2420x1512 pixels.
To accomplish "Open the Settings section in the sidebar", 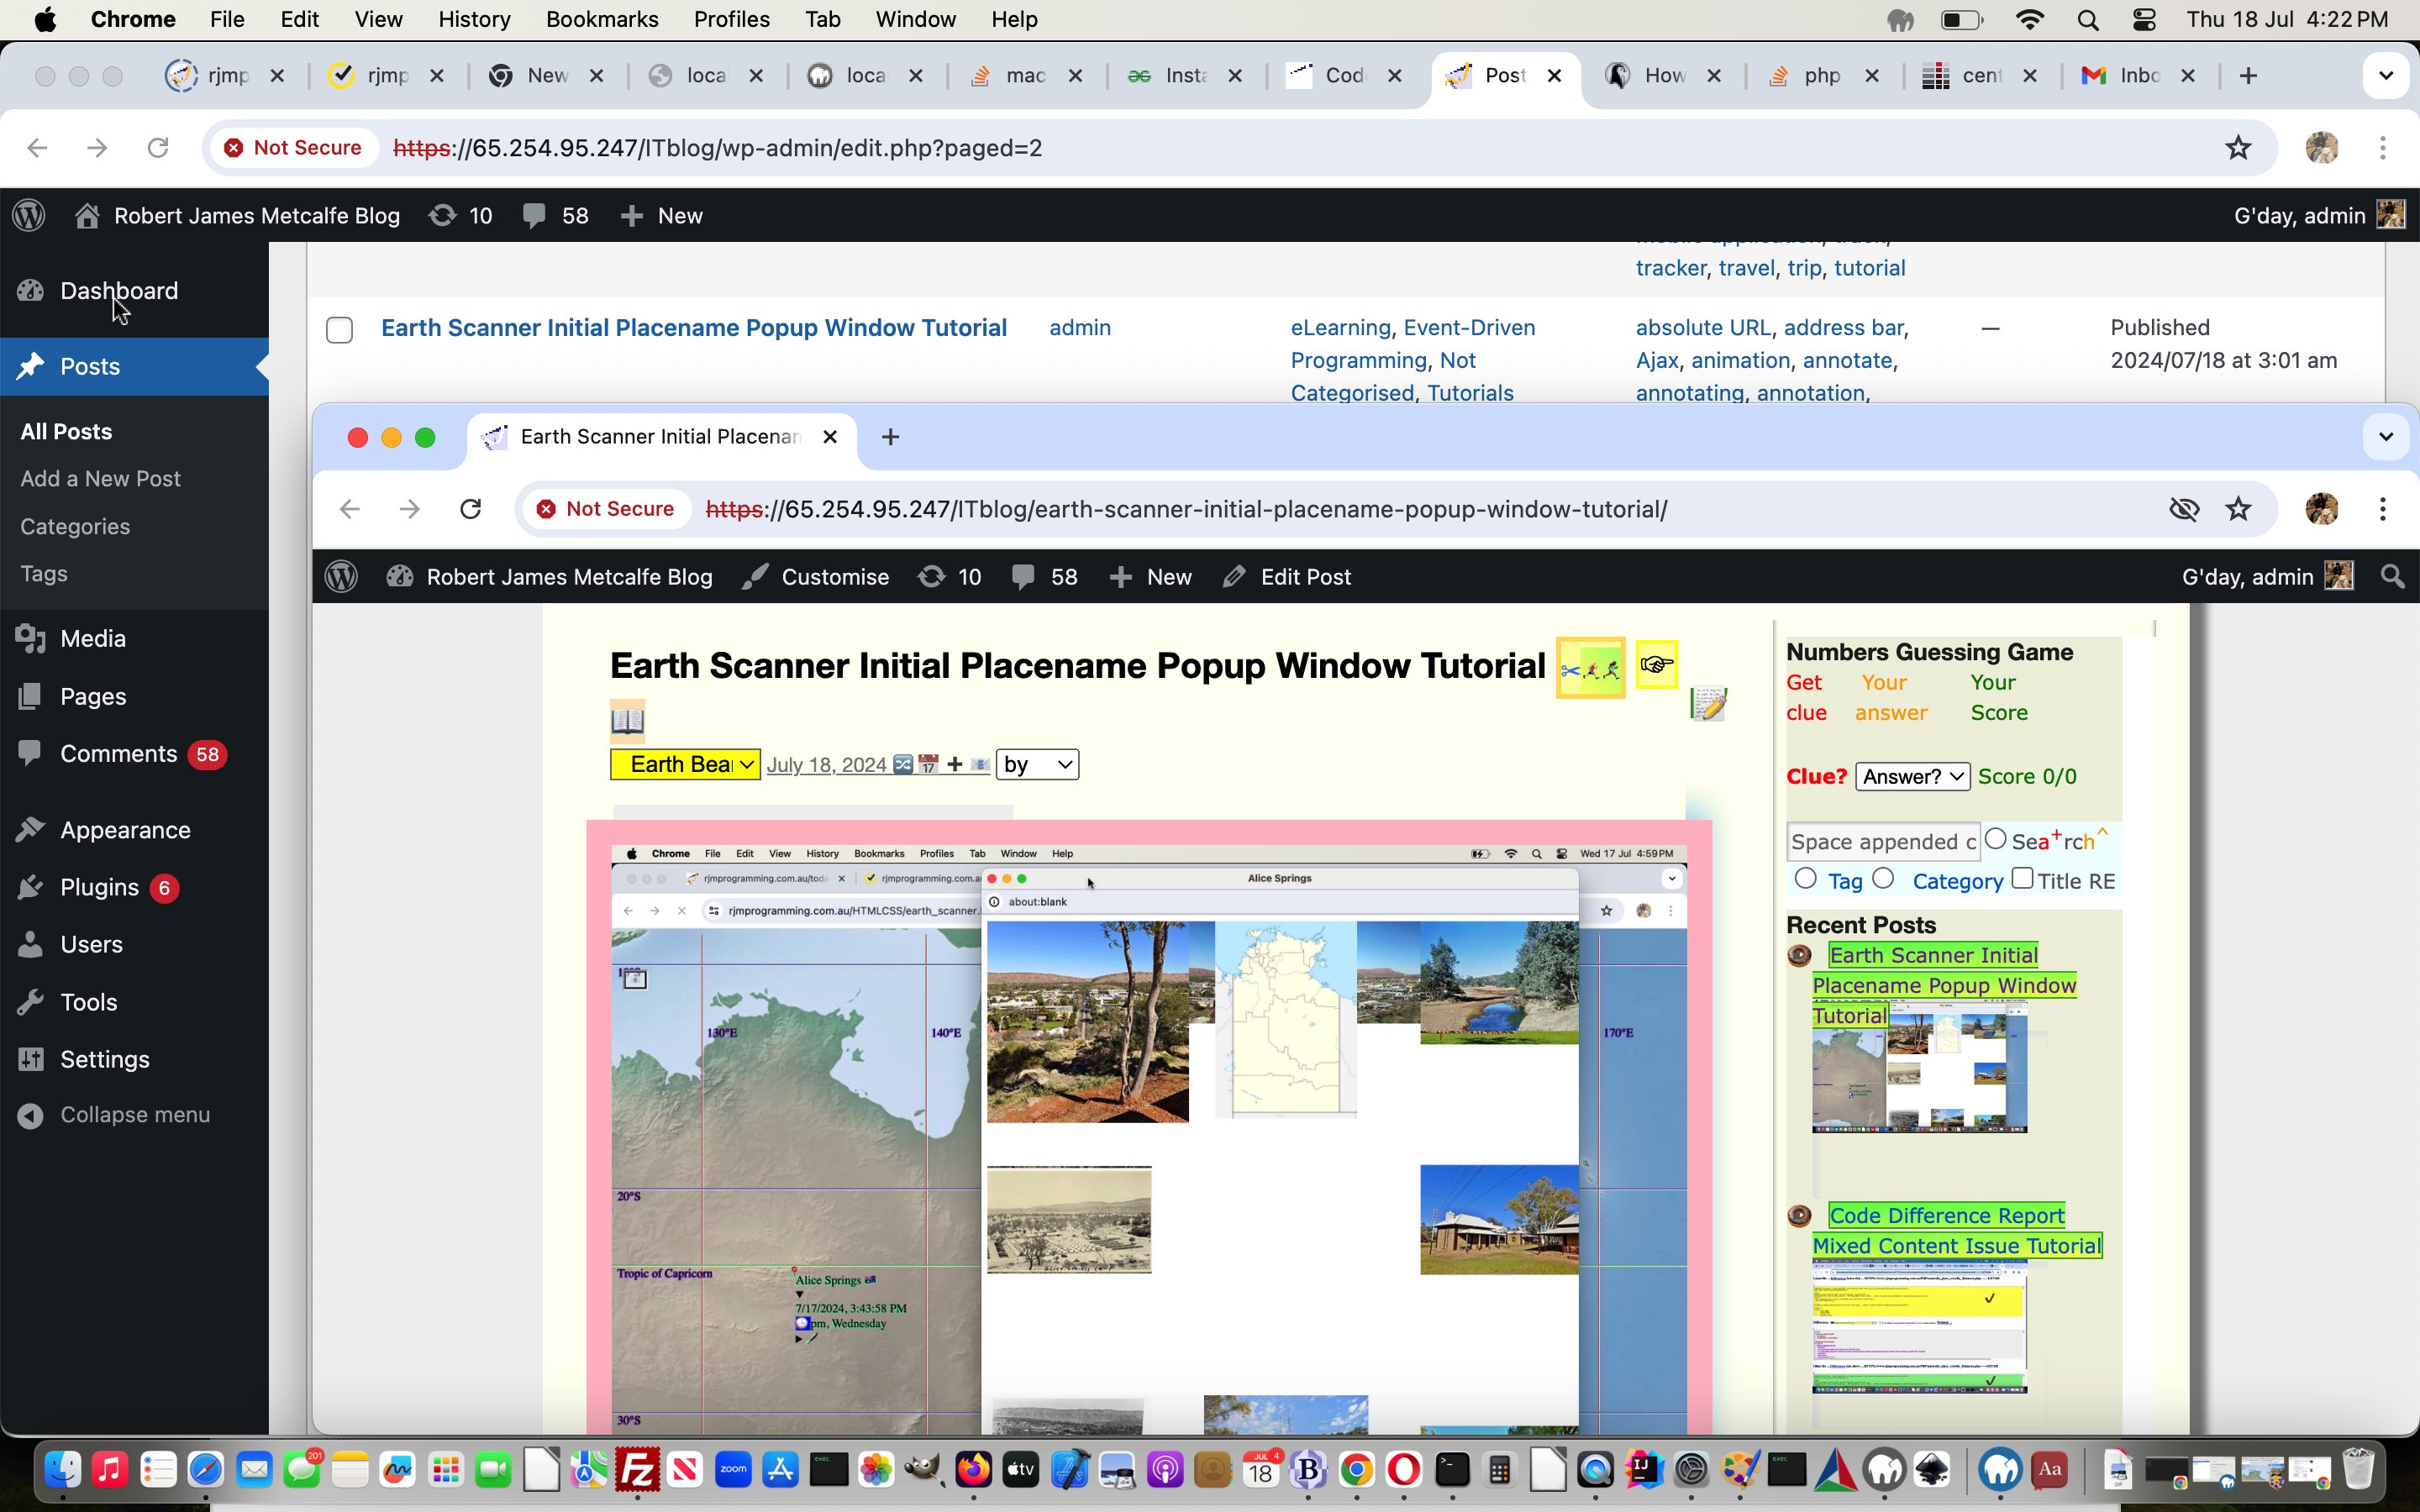I will pyautogui.click(x=104, y=1059).
